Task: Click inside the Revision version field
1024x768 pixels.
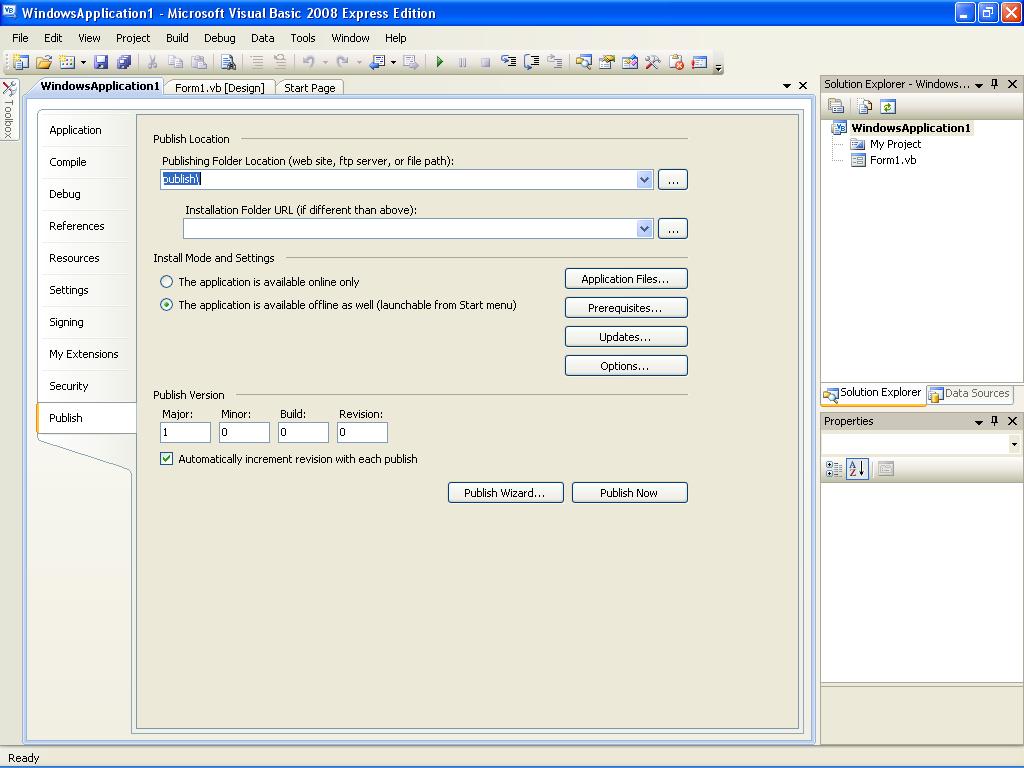Action: (x=362, y=432)
